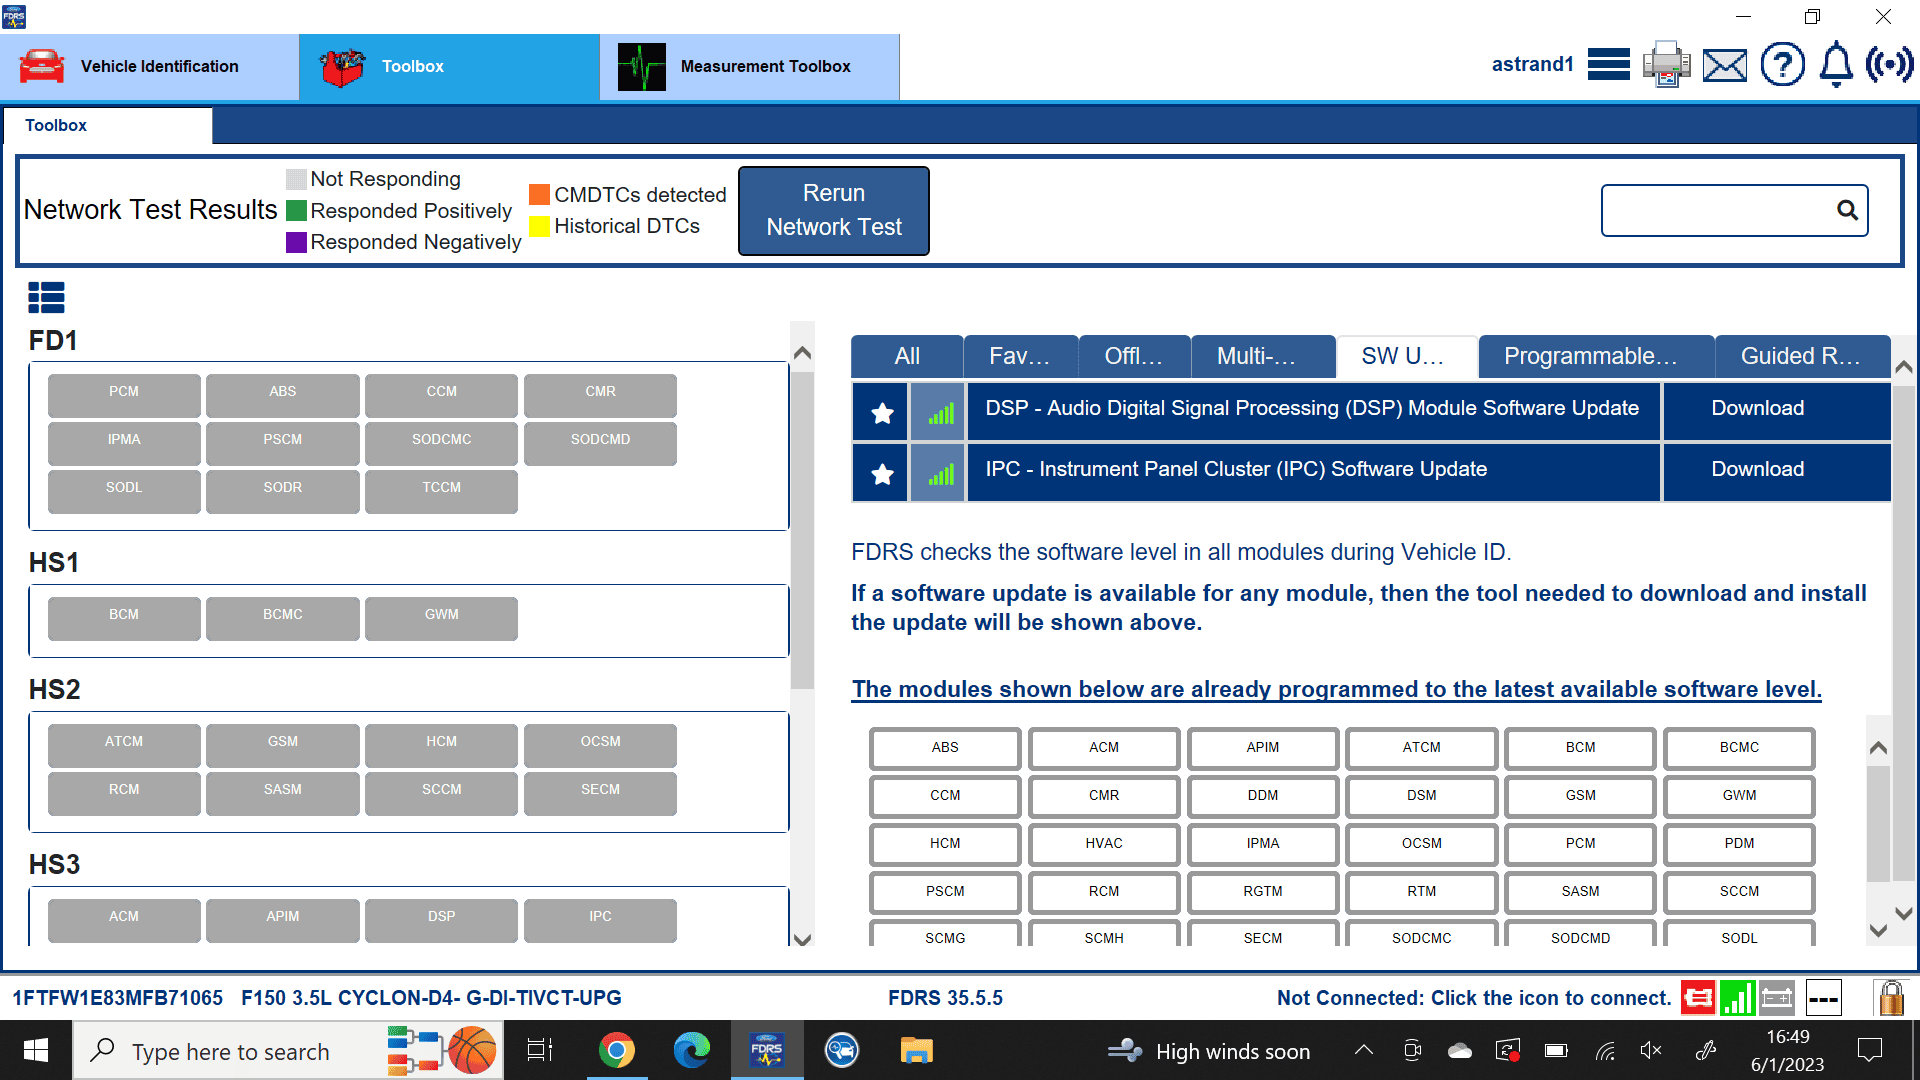
Task: Click the down arrow on the module list scrollbar
Action: point(802,941)
